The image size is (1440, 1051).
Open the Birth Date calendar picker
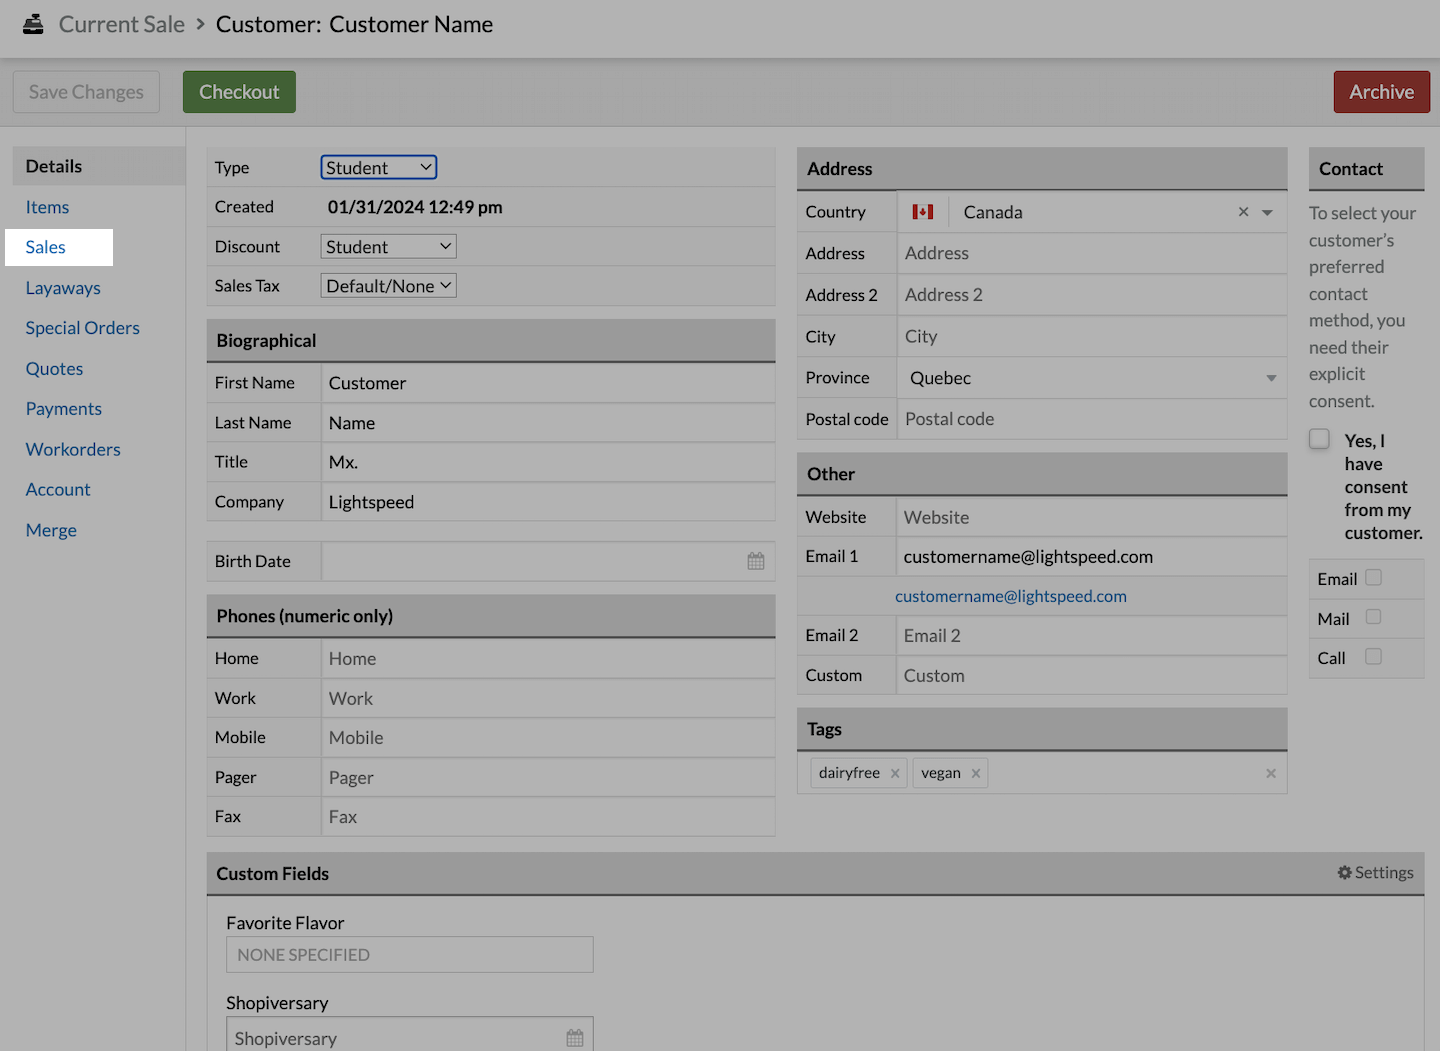coord(756,561)
